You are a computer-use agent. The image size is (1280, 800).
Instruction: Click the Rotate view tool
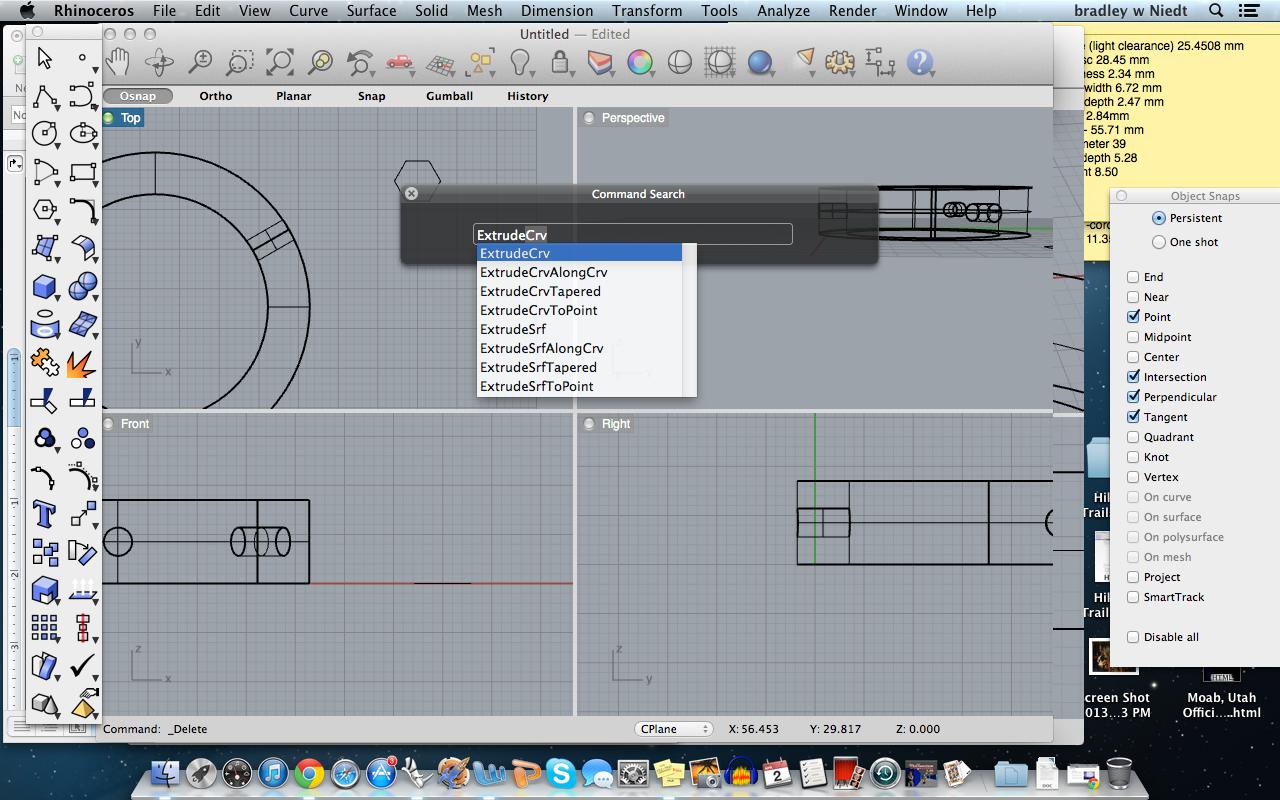coord(159,62)
